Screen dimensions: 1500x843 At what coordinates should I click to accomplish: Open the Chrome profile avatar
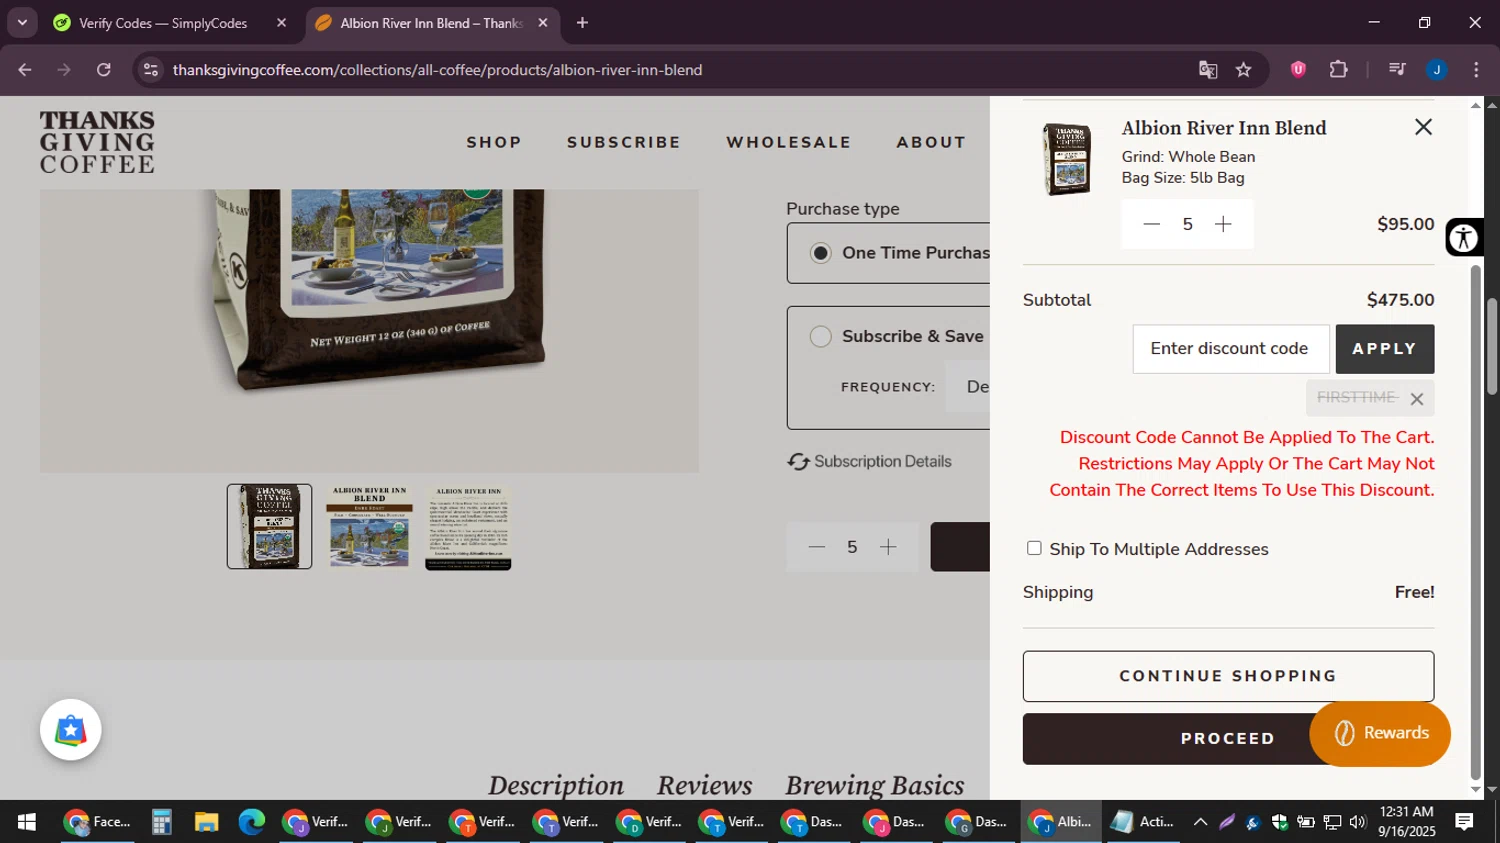pos(1437,70)
